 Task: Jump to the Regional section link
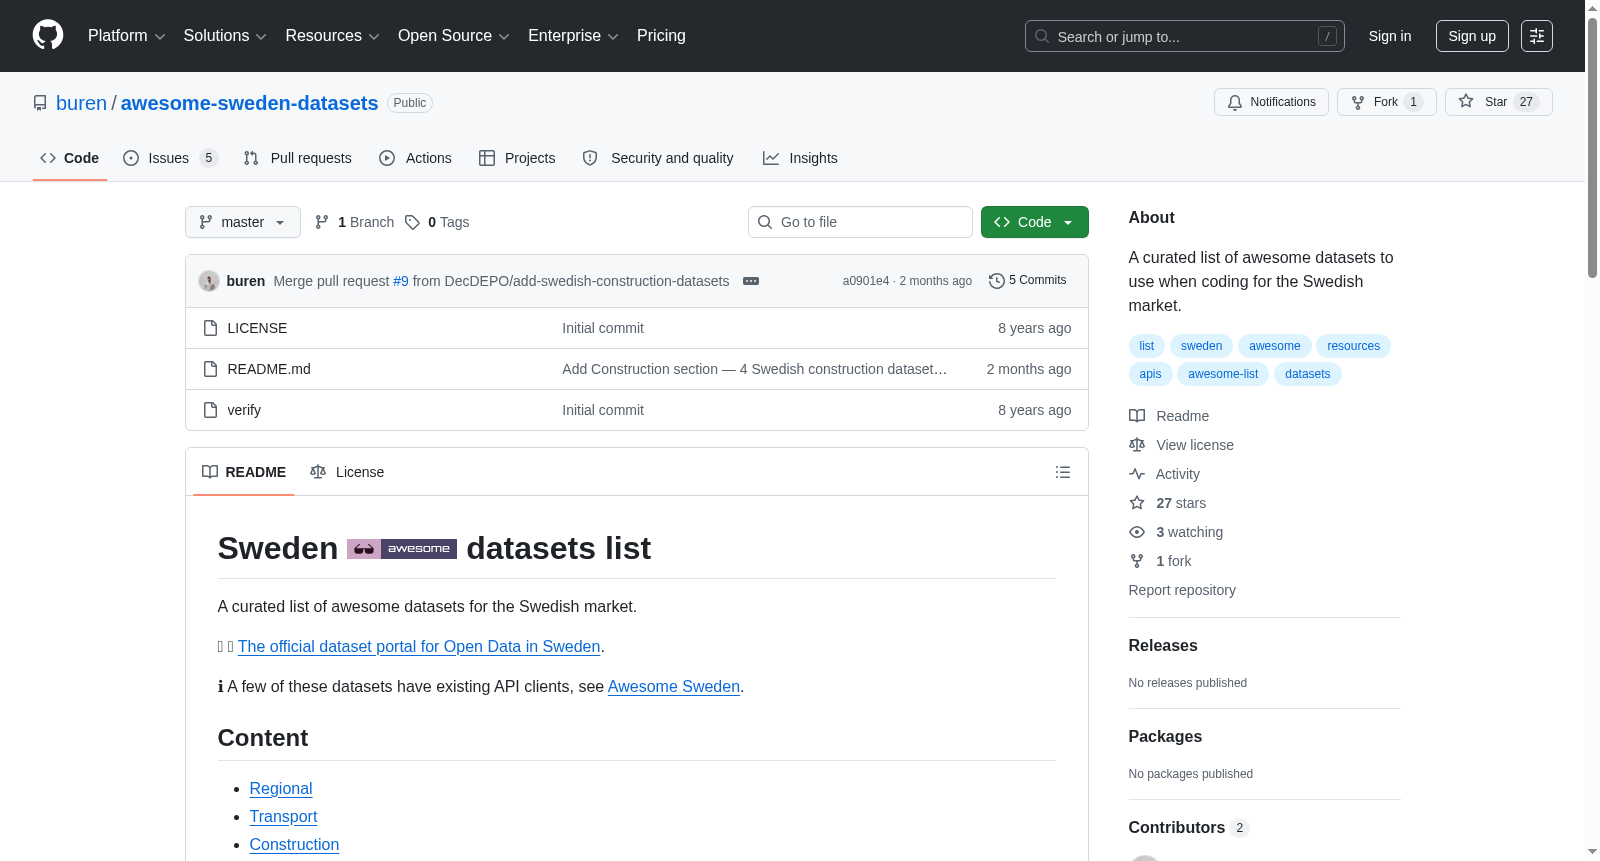(x=281, y=789)
